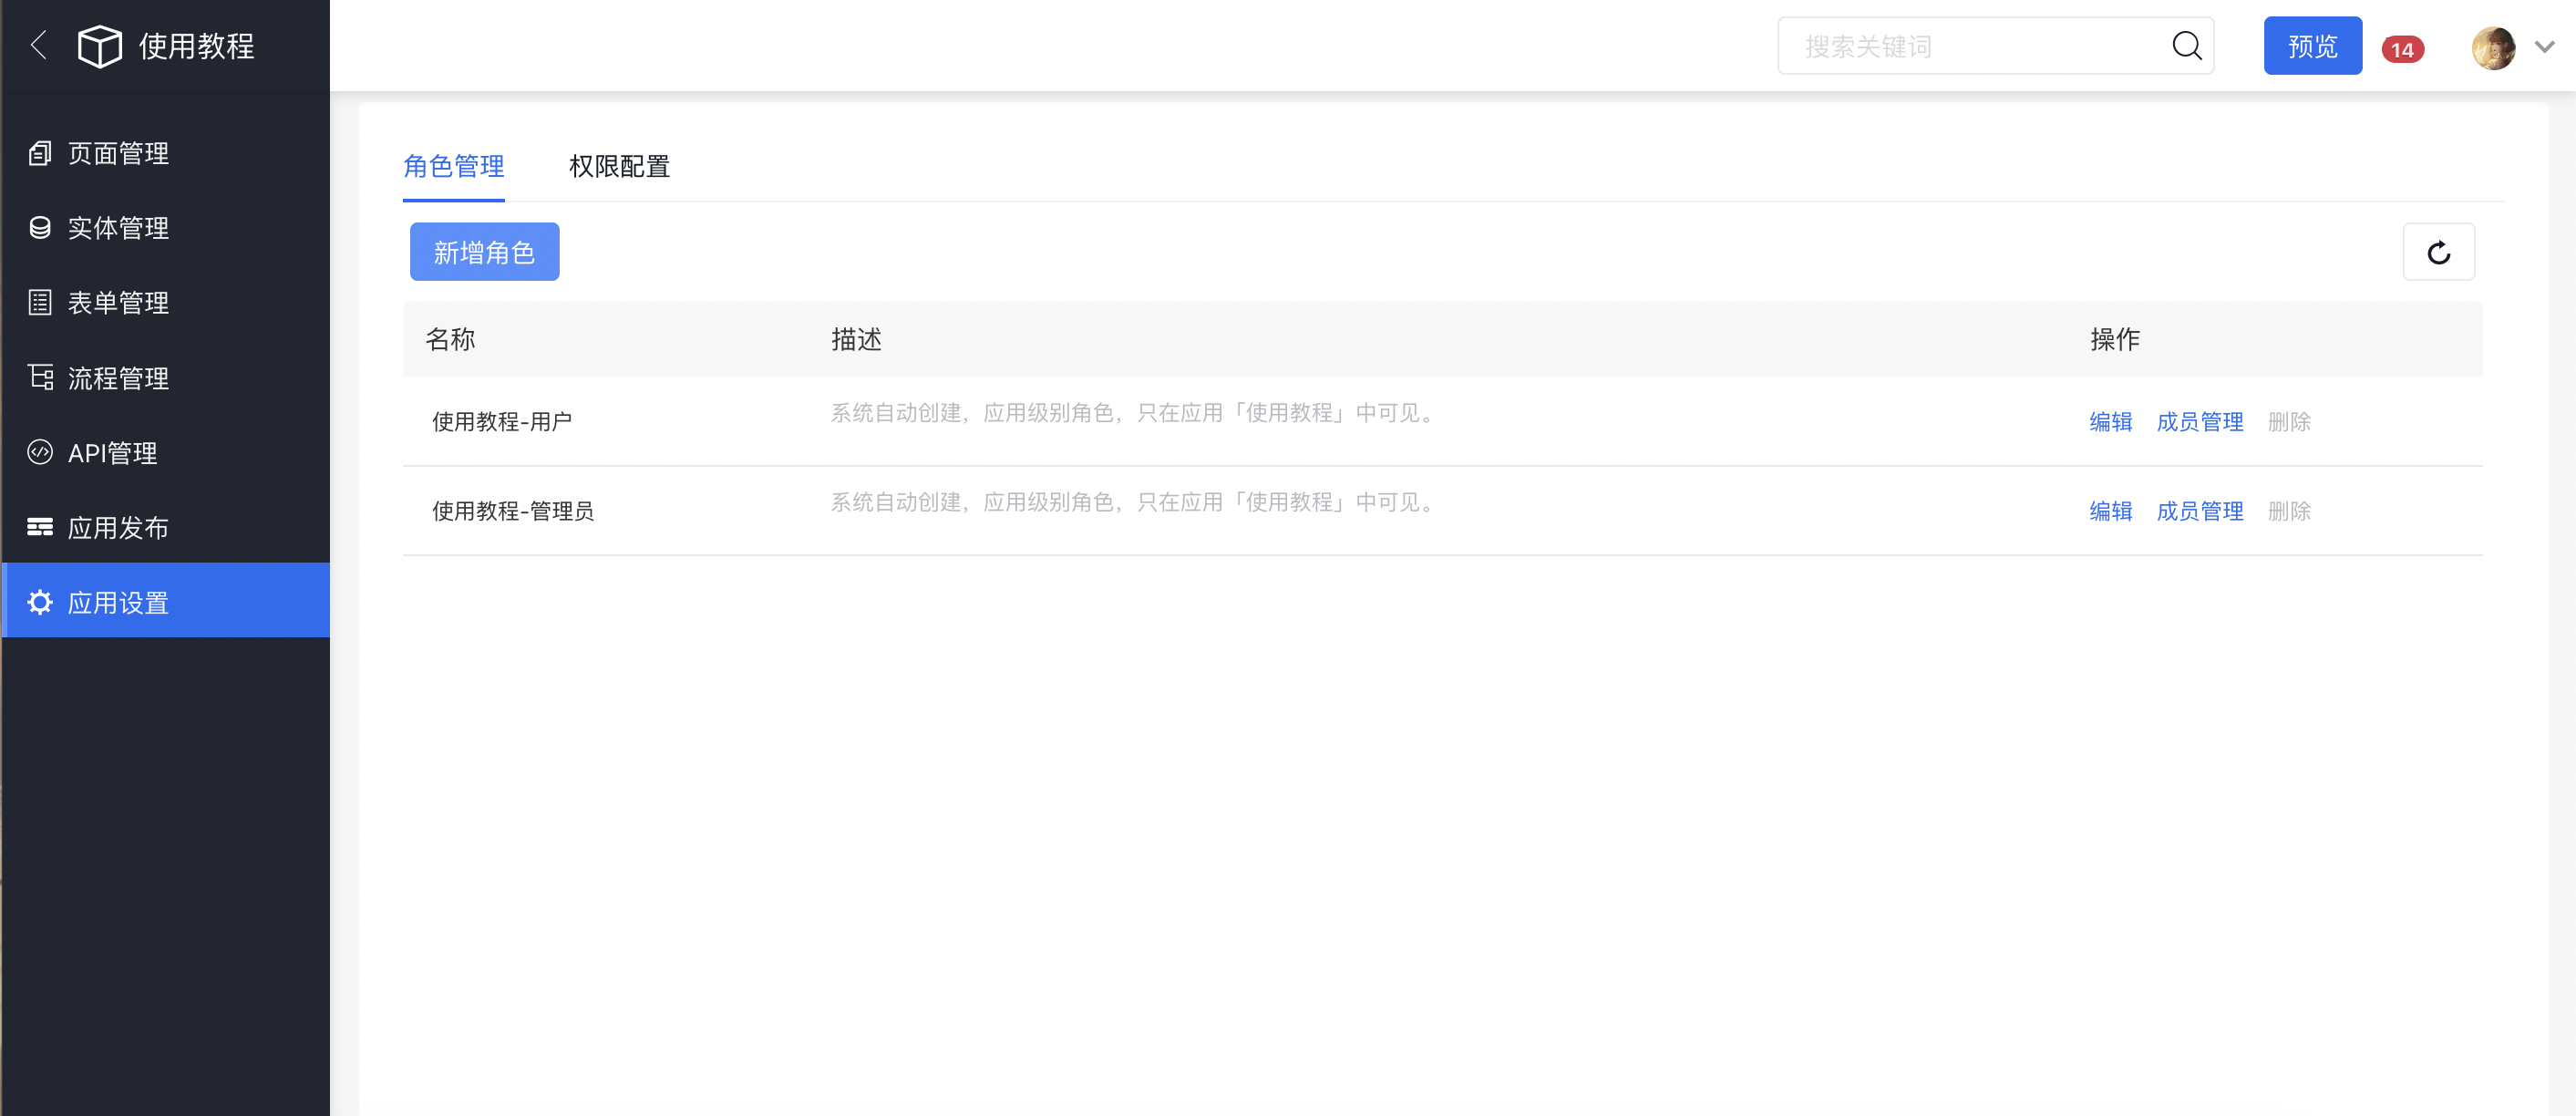This screenshot has height=1116, width=2576.
Task: Expand the user account dropdown chevron
Action: click(x=2545, y=46)
